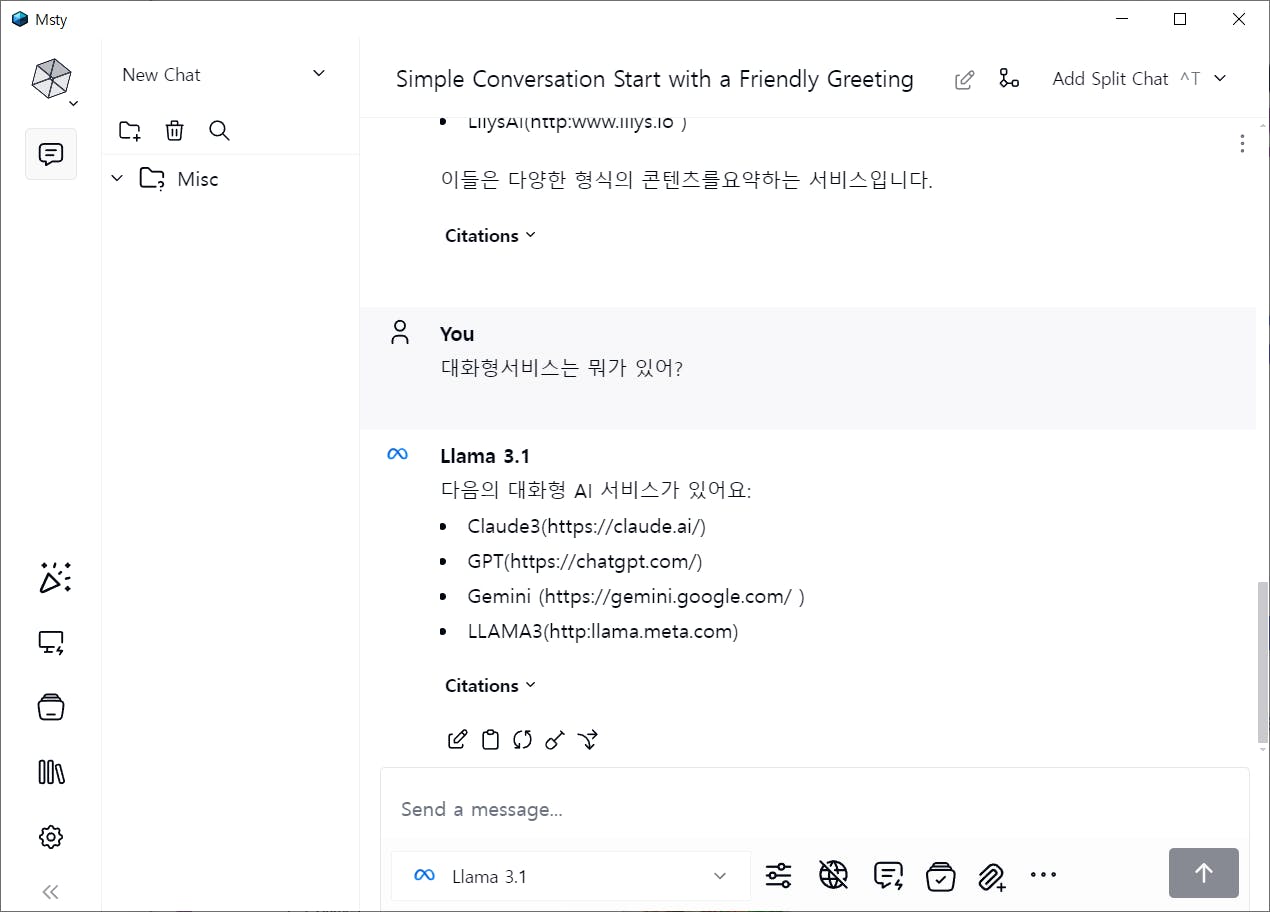Click the edit chat title pencil icon
1270x912 pixels.
click(x=964, y=80)
